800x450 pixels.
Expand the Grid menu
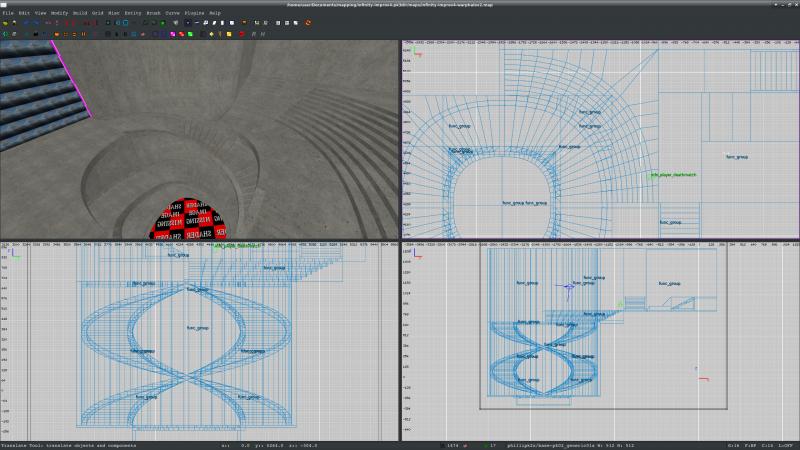98,13
